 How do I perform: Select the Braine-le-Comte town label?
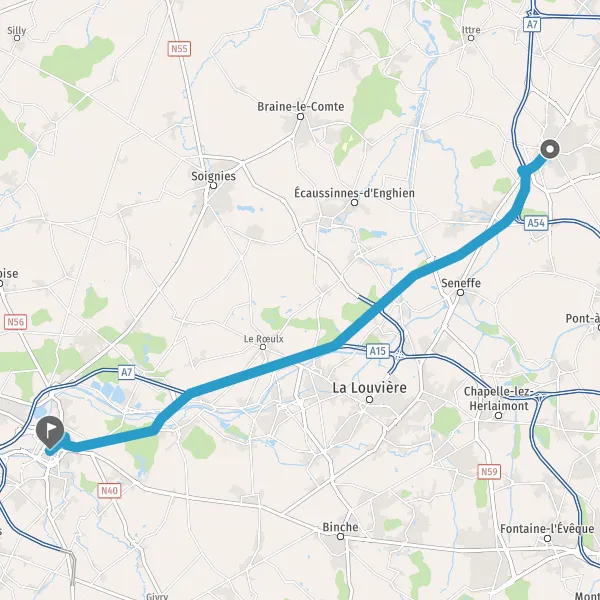(x=300, y=106)
